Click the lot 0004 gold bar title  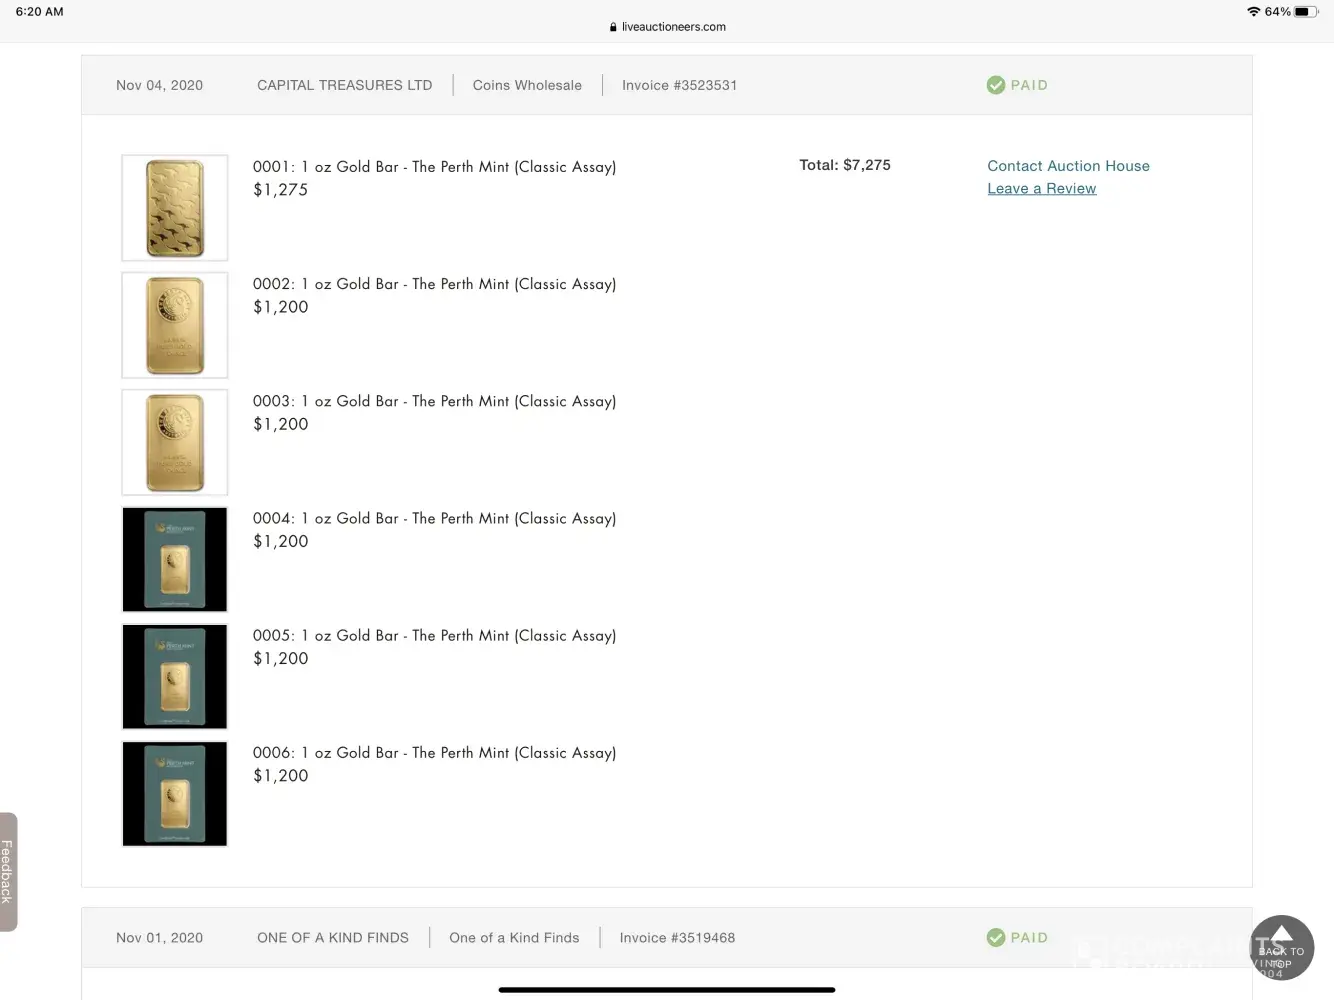pyautogui.click(x=434, y=518)
